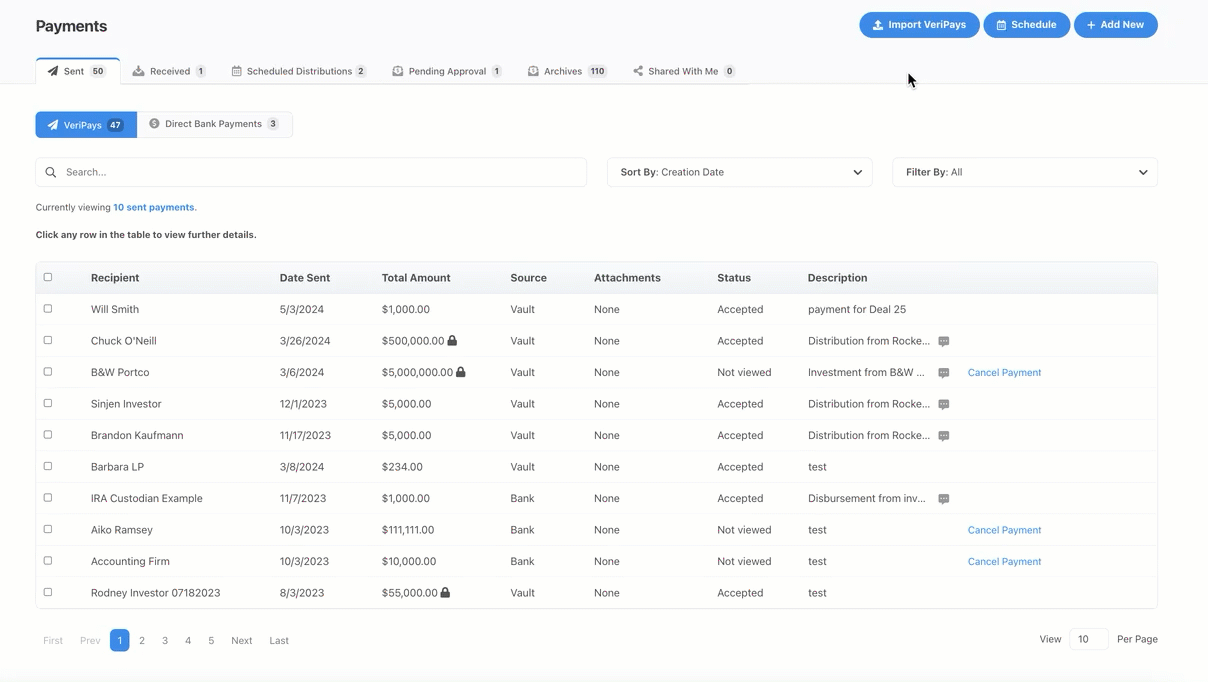Click the lock icon next to $500,000.00
The image size is (1208, 682).
452,340
